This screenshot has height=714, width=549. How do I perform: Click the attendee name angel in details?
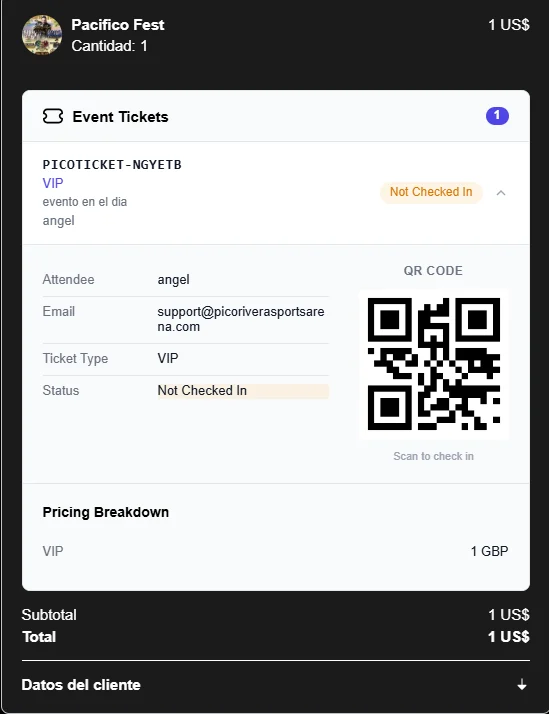click(173, 280)
